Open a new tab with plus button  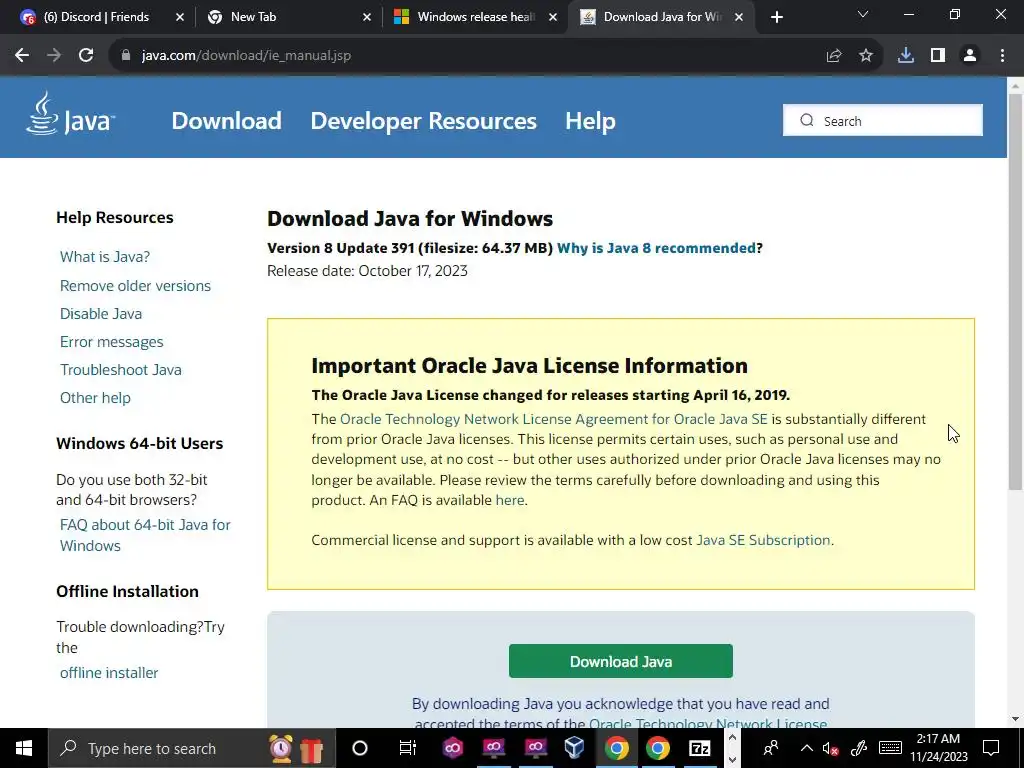click(776, 17)
